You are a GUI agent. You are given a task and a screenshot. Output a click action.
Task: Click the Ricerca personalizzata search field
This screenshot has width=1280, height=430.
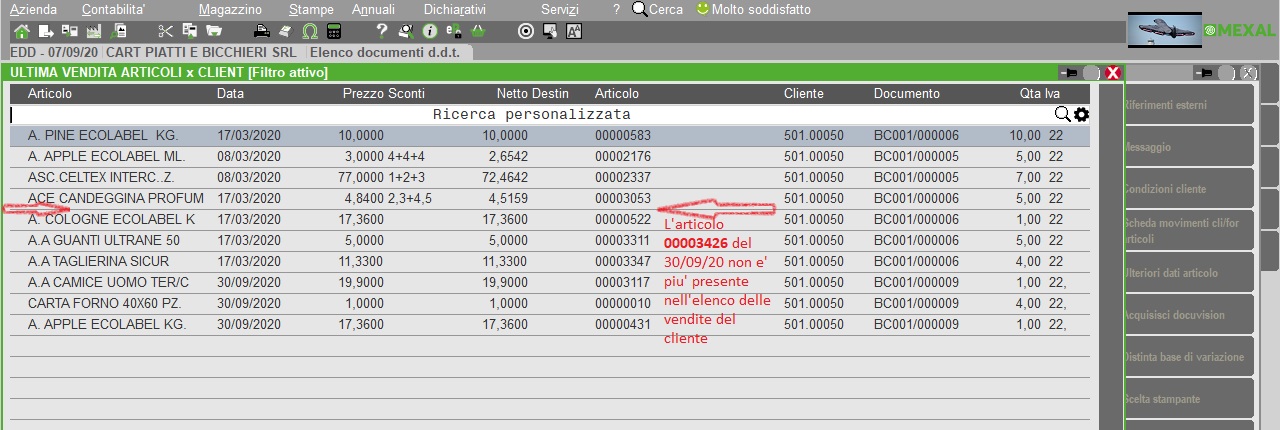click(531, 115)
